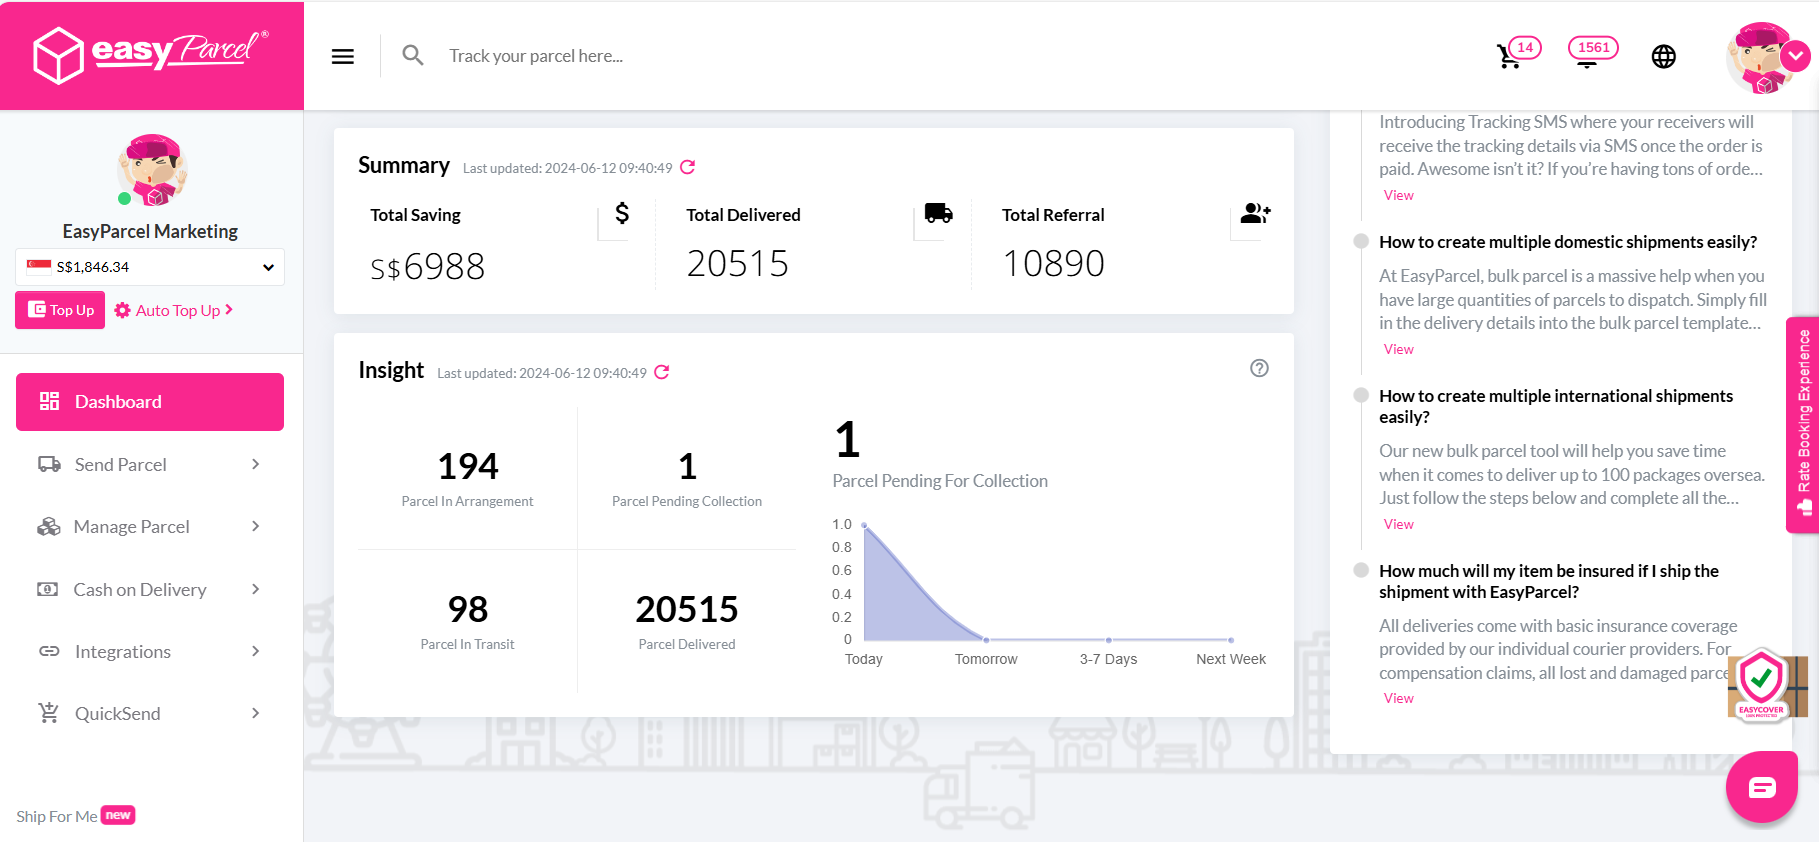Click the Total Delivered truck icon
The image size is (1819, 842).
939,212
